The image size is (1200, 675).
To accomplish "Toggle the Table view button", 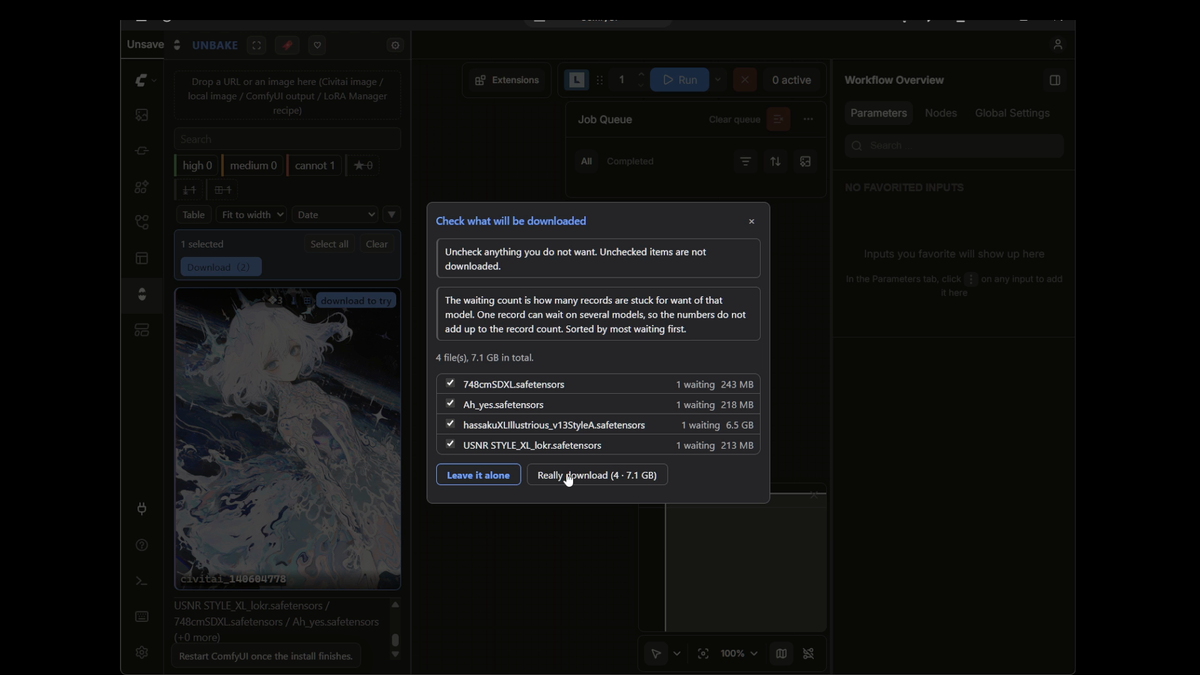I will point(193,215).
